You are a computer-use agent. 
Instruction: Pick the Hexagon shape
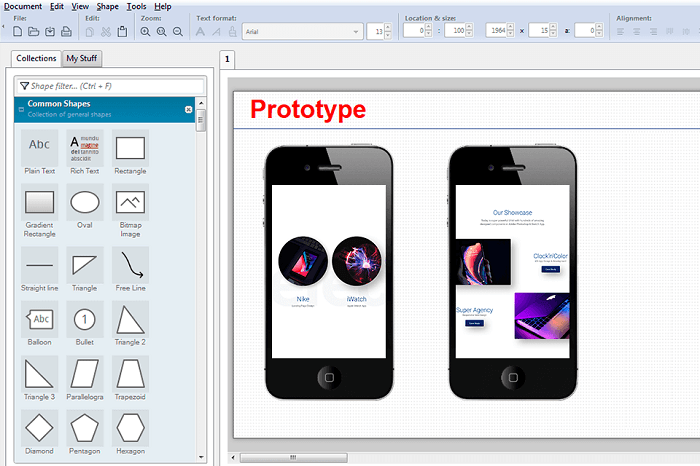coord(130,433)
